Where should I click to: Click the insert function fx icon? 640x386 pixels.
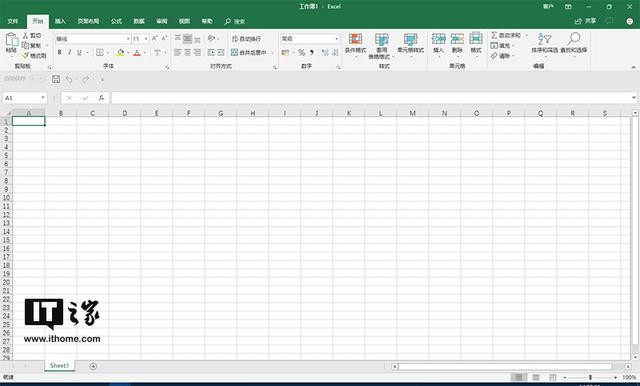click(101, 98)
